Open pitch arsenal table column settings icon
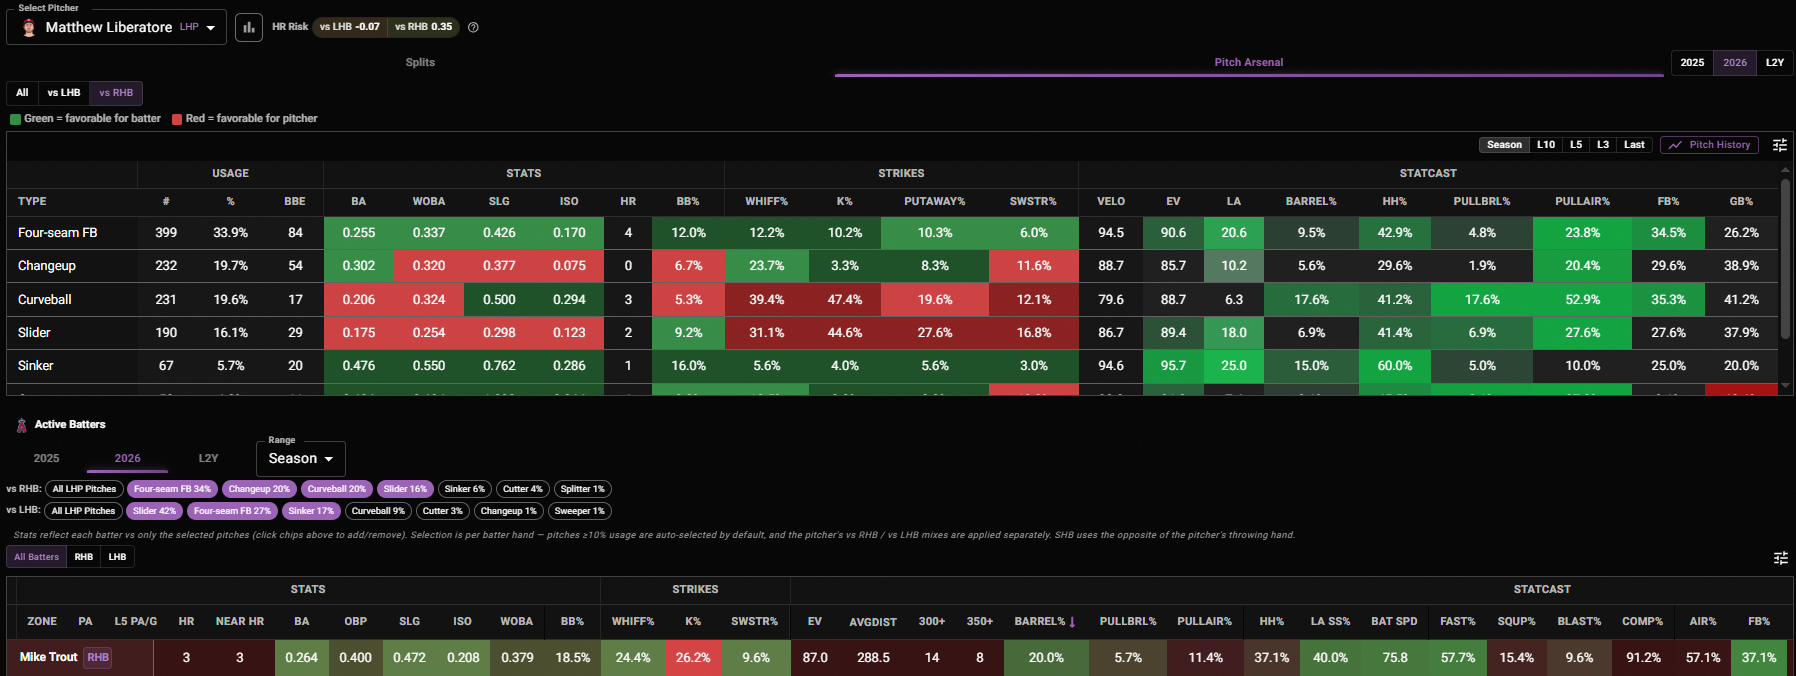The height and width of the screenshot is (676, 1796). [x=1780, y=145]
